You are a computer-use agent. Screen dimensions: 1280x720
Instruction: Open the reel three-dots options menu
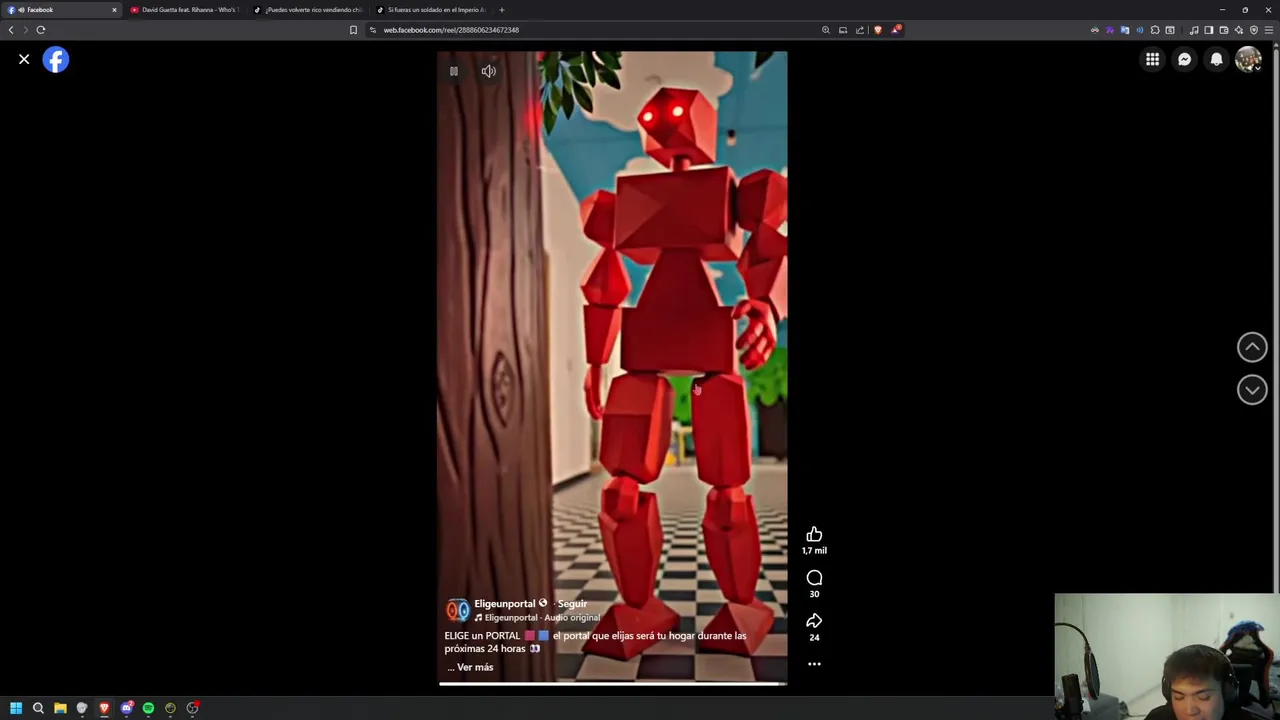[x=814, y=664]
